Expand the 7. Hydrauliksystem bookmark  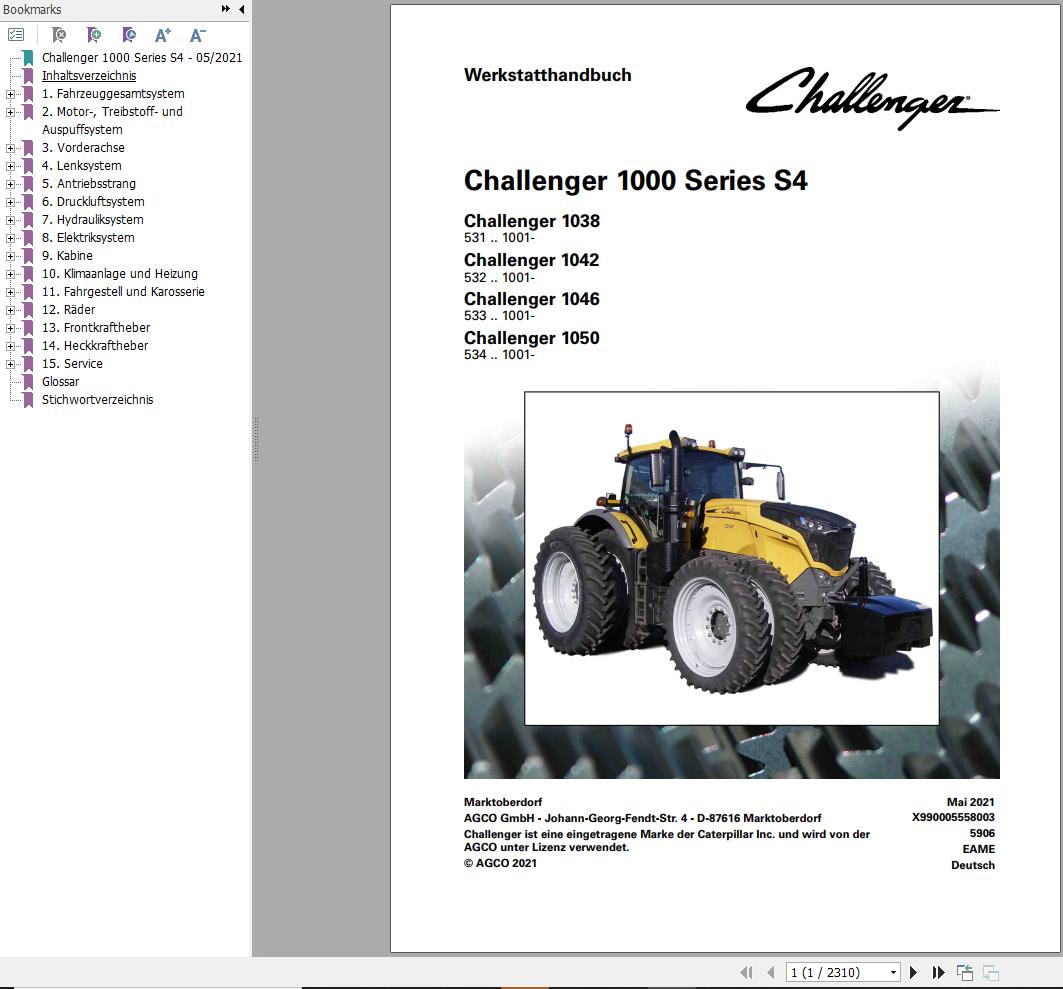(x=10, y=220)
